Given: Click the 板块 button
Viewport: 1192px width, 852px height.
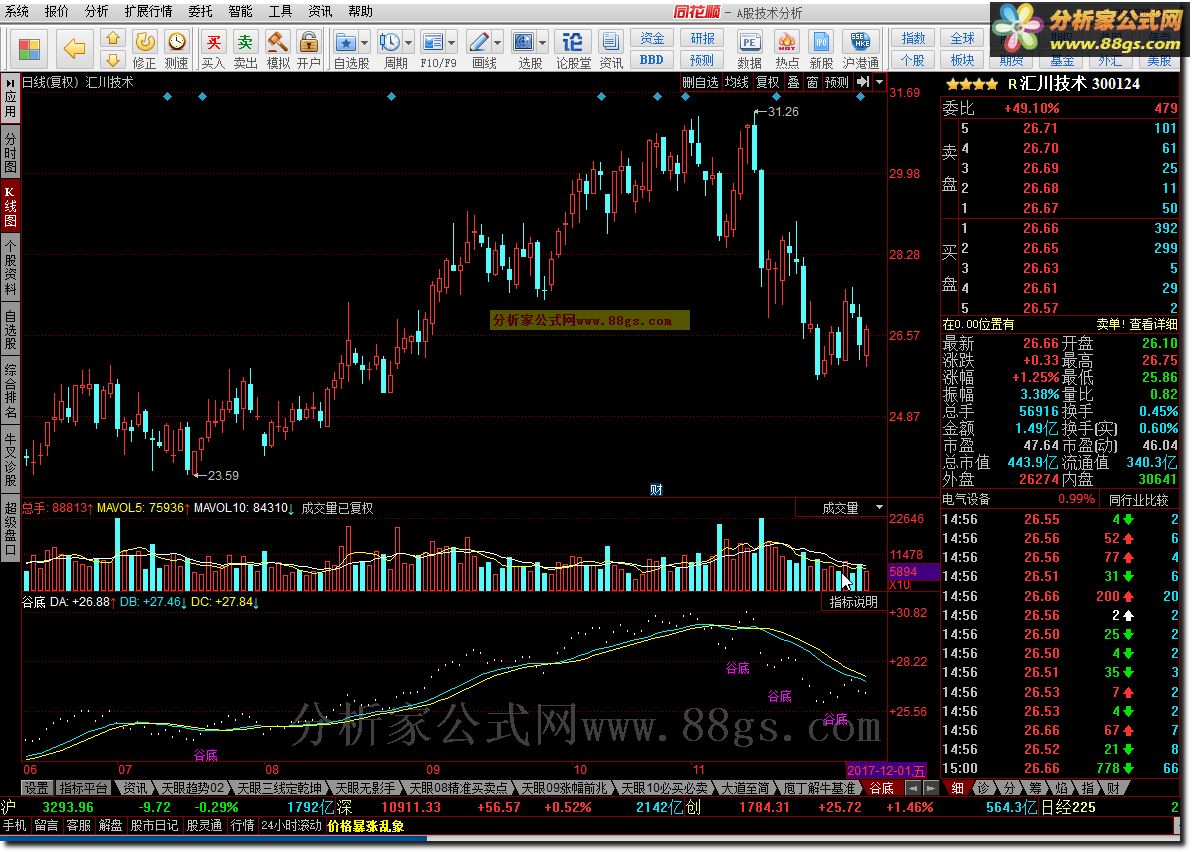Looking at the screenshot, I should 962,59.
